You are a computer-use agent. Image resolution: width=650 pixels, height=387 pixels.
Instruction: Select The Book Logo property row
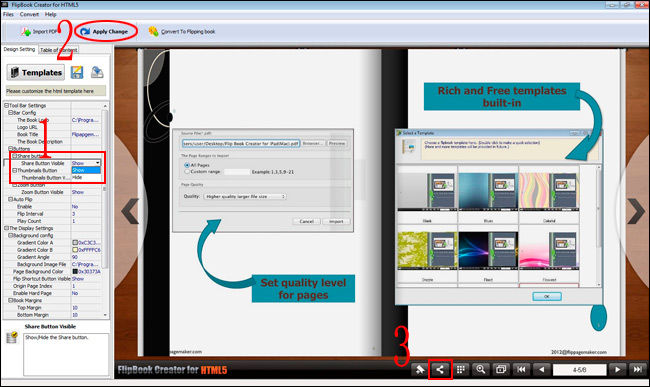pyautogui.click(x=52, y=120)
